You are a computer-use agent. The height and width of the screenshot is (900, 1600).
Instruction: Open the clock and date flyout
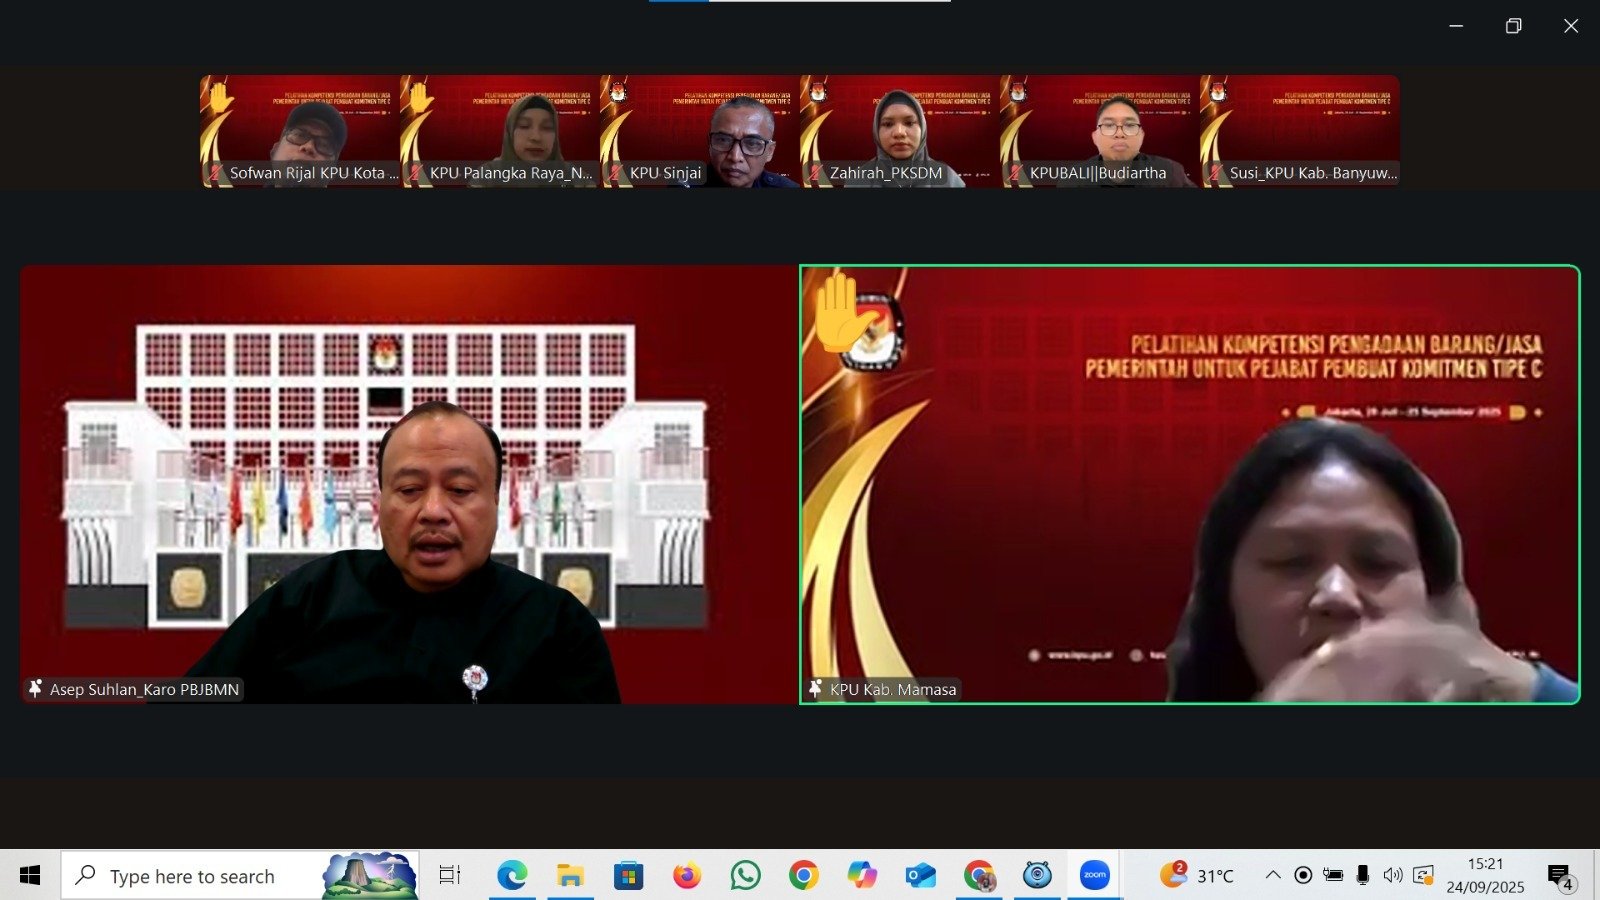coord(1485,876)
